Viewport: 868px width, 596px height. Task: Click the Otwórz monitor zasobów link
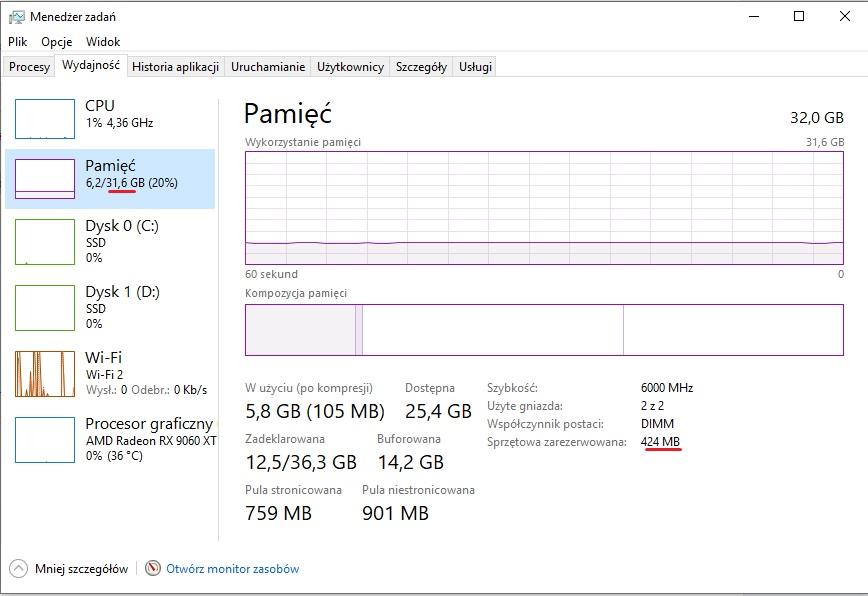[232, 569]
